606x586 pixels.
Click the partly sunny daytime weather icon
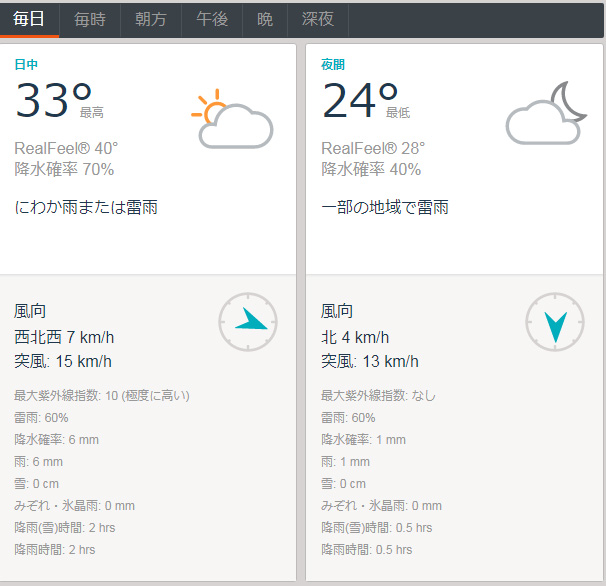(x=232, y=120)
